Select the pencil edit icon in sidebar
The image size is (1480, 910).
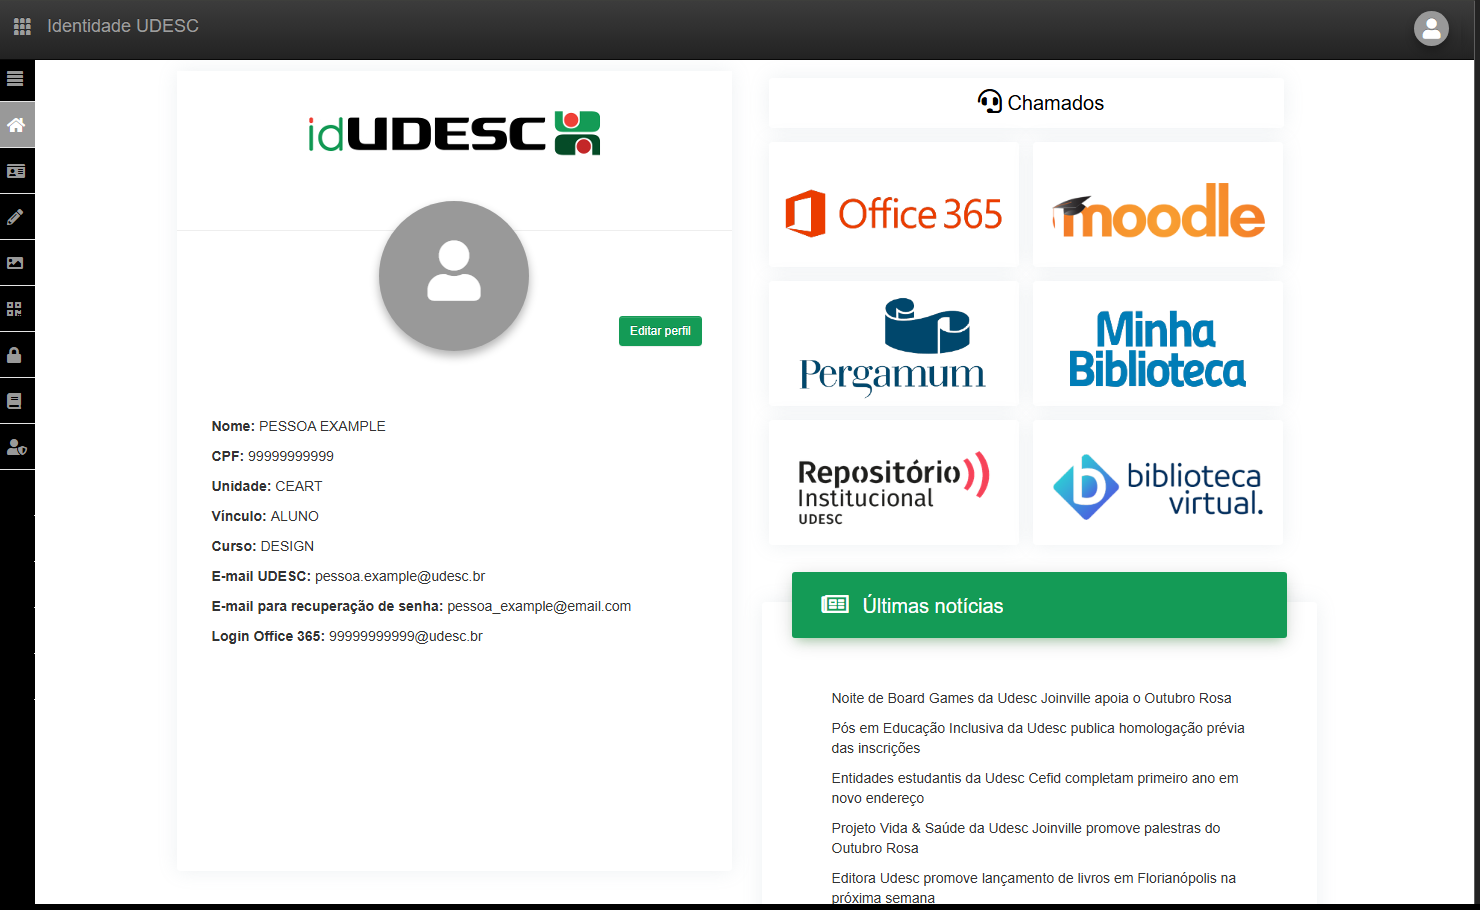15,217
